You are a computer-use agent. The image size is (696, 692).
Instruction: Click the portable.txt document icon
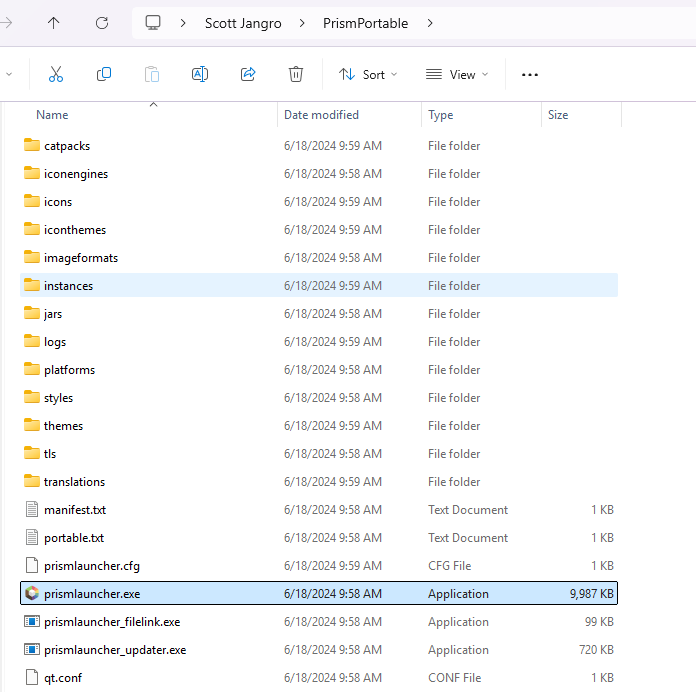point(32,537)
